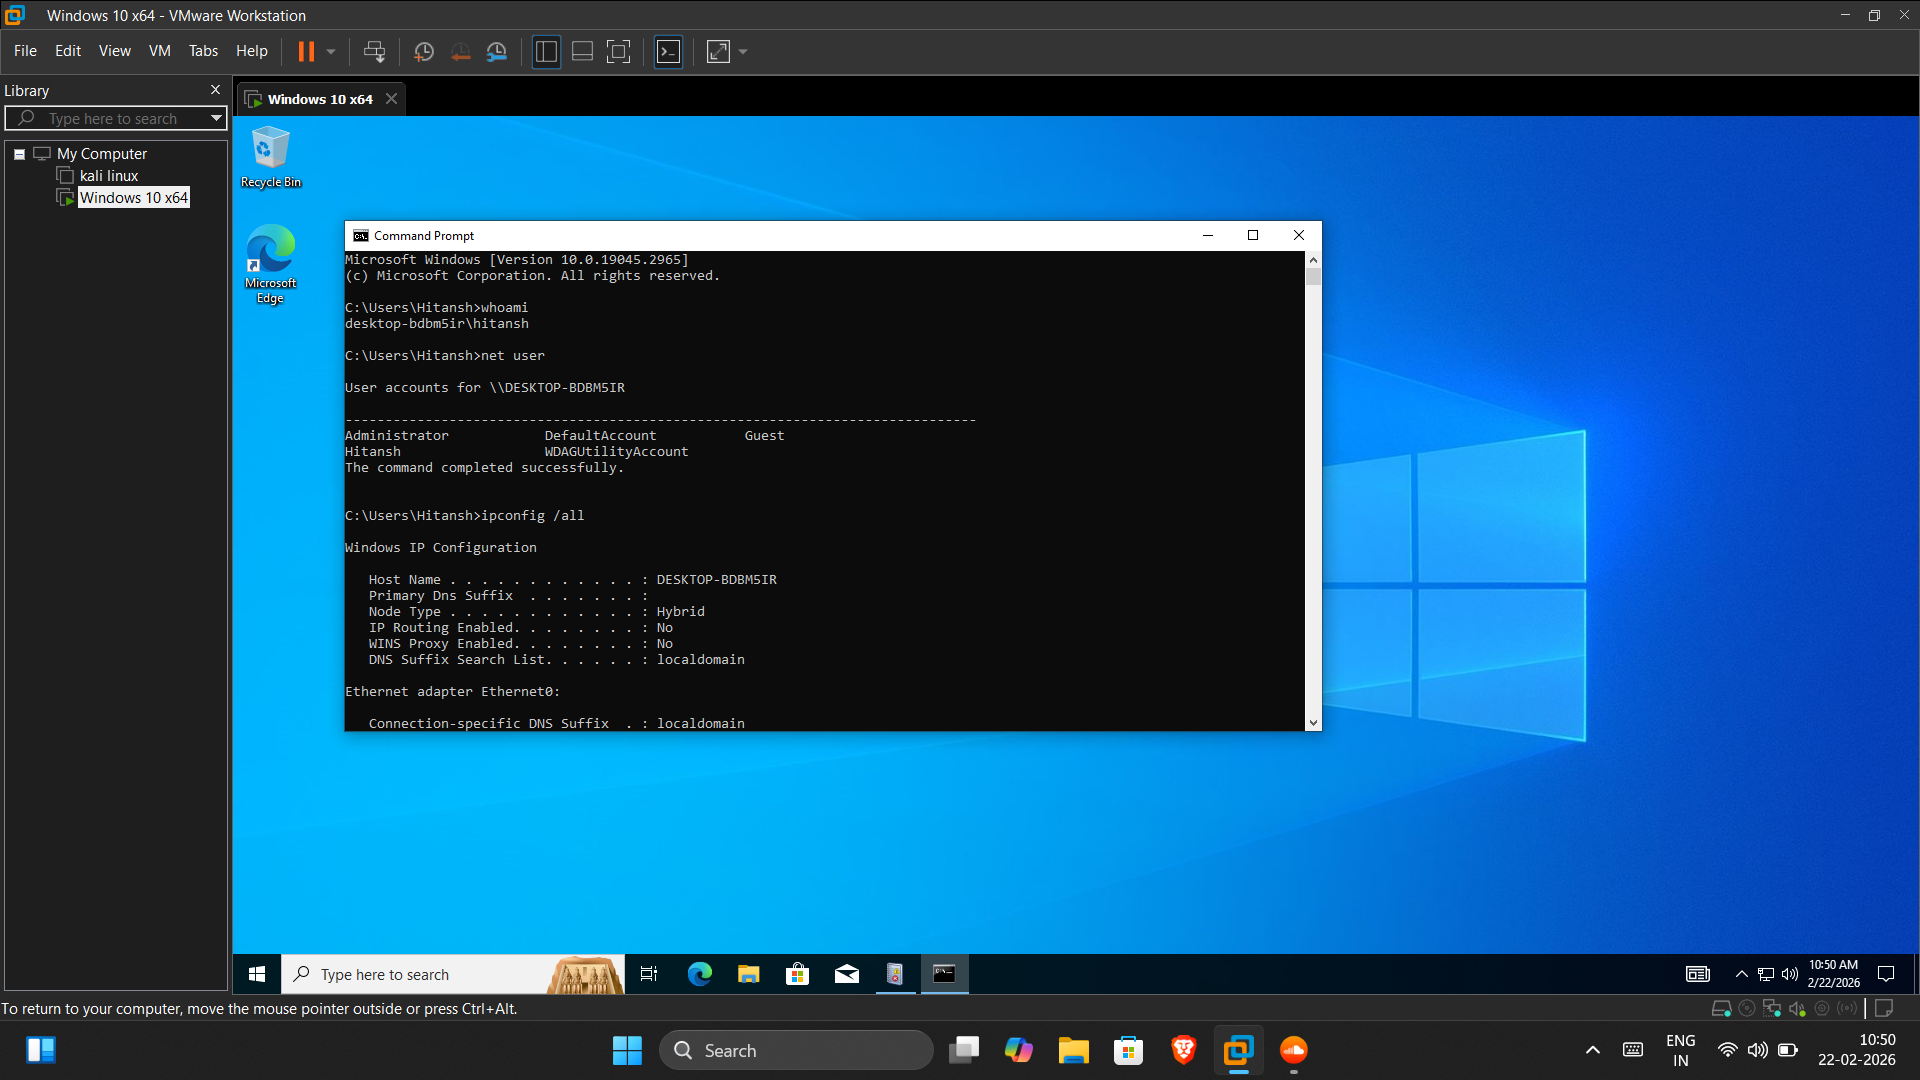Screen dimensions: 1920x1080
Task: Enter full screen mode
Action: click(x=619, y=51)
